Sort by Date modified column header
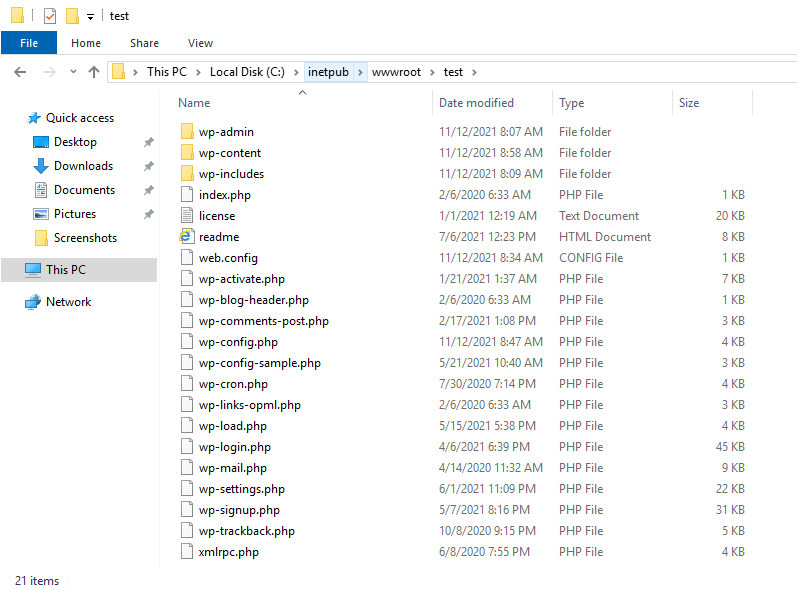The width and height of the screenshot is (797, 589). [476, 103]
